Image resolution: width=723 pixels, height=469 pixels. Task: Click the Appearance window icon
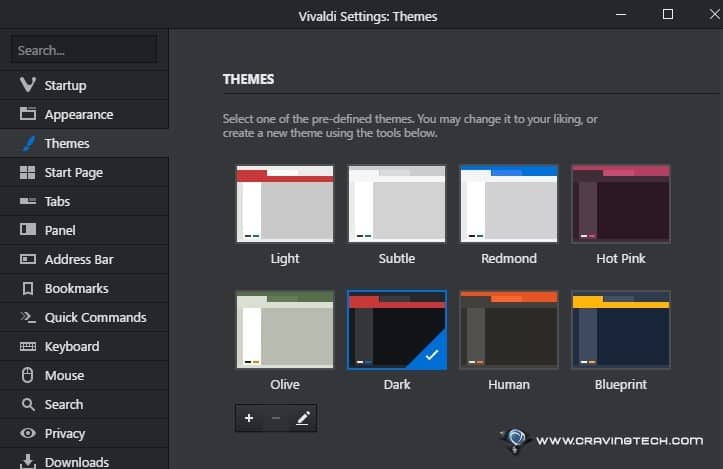[28, 113]
